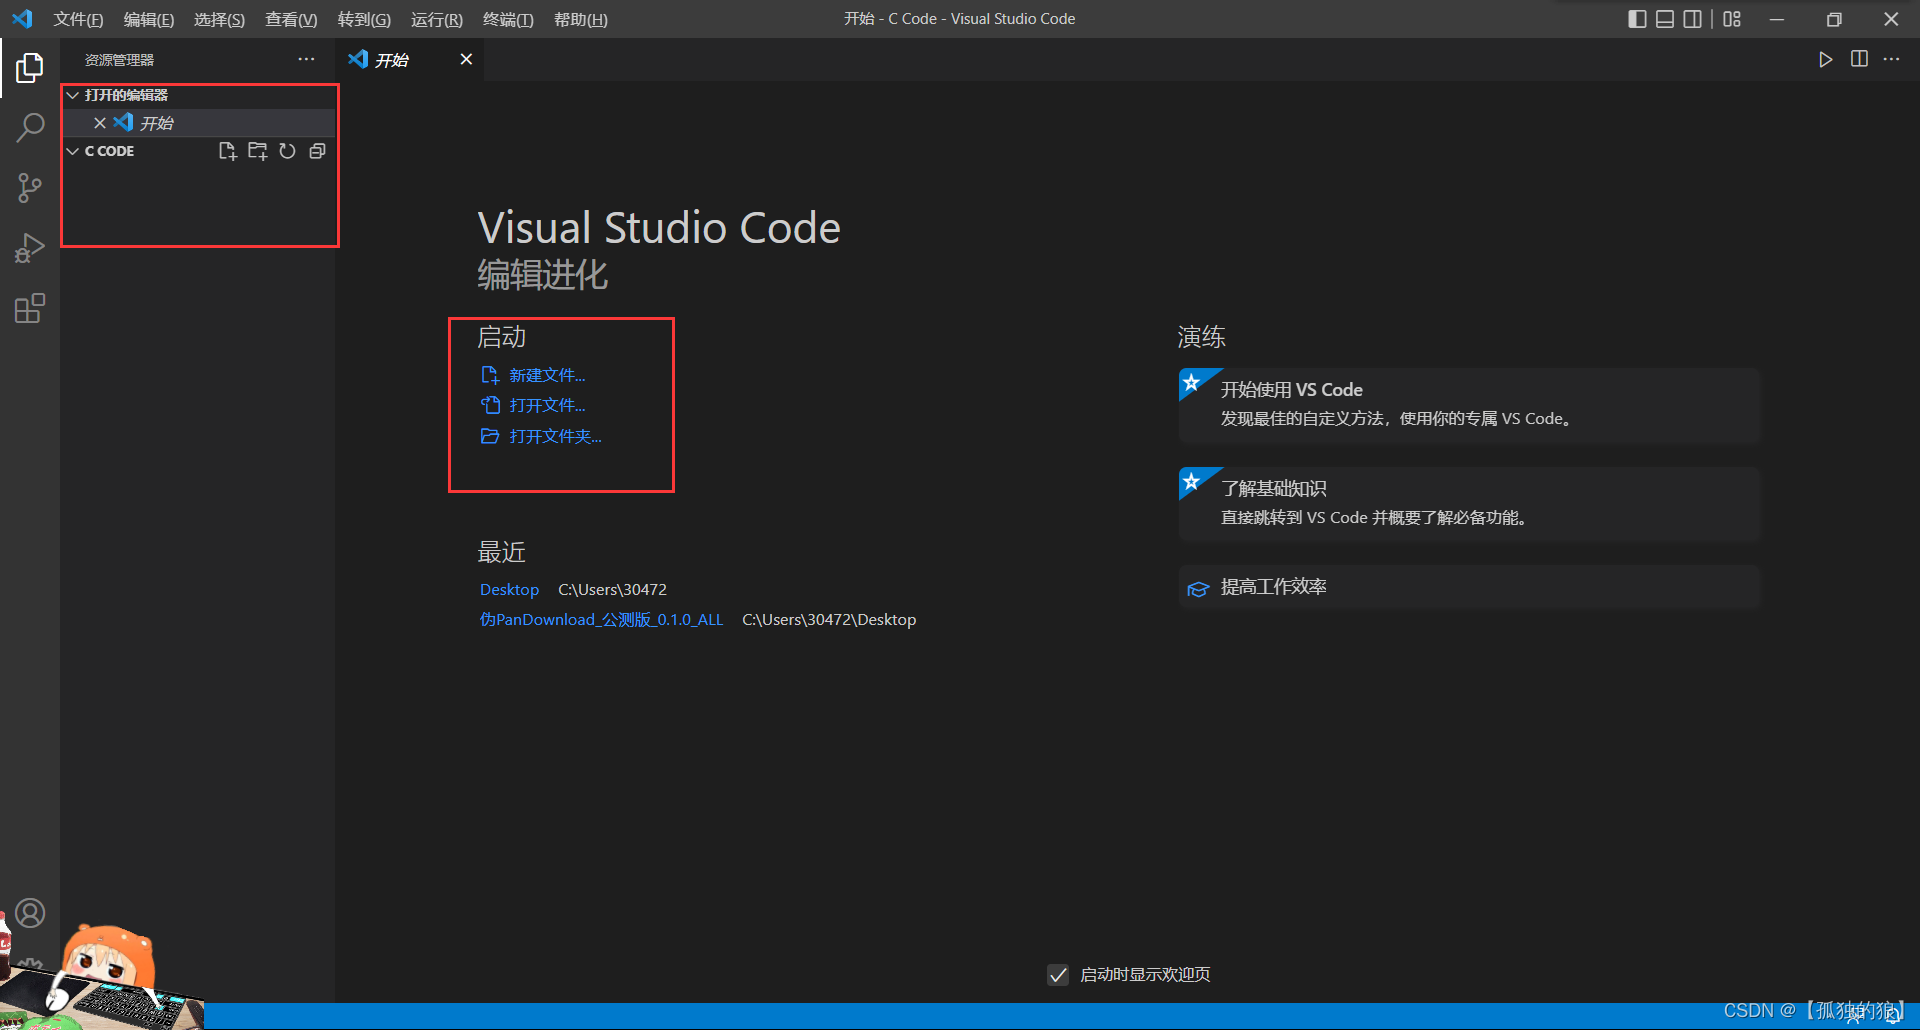
Task: Open the 编辑(E) menu
Action: [x=149, y=20]
